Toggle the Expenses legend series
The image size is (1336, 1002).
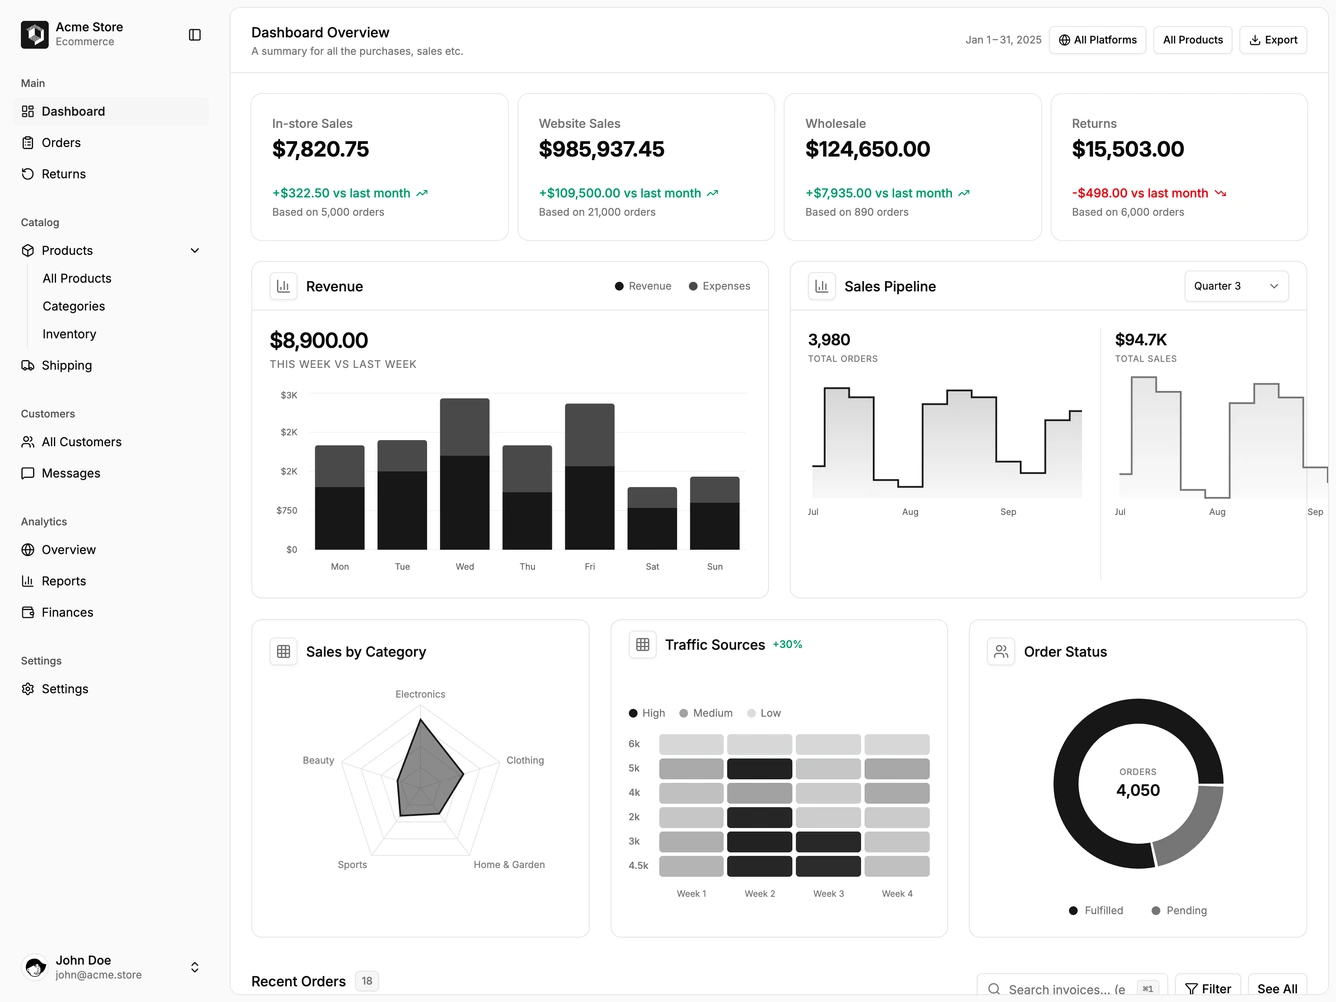pyautogui.click(x=719, y=286)
